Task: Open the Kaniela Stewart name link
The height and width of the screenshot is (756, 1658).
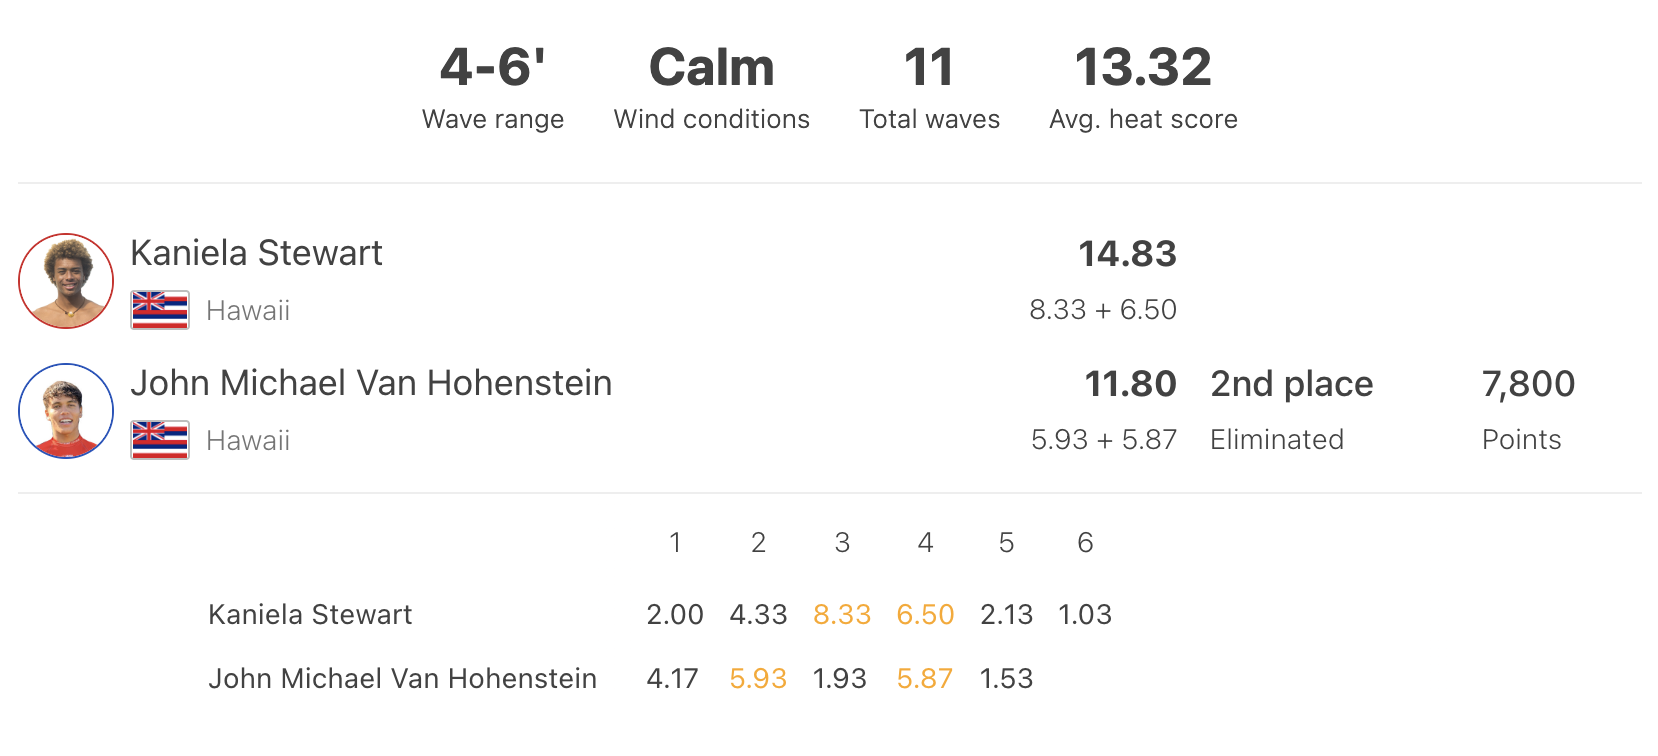Action: point(257,253)
